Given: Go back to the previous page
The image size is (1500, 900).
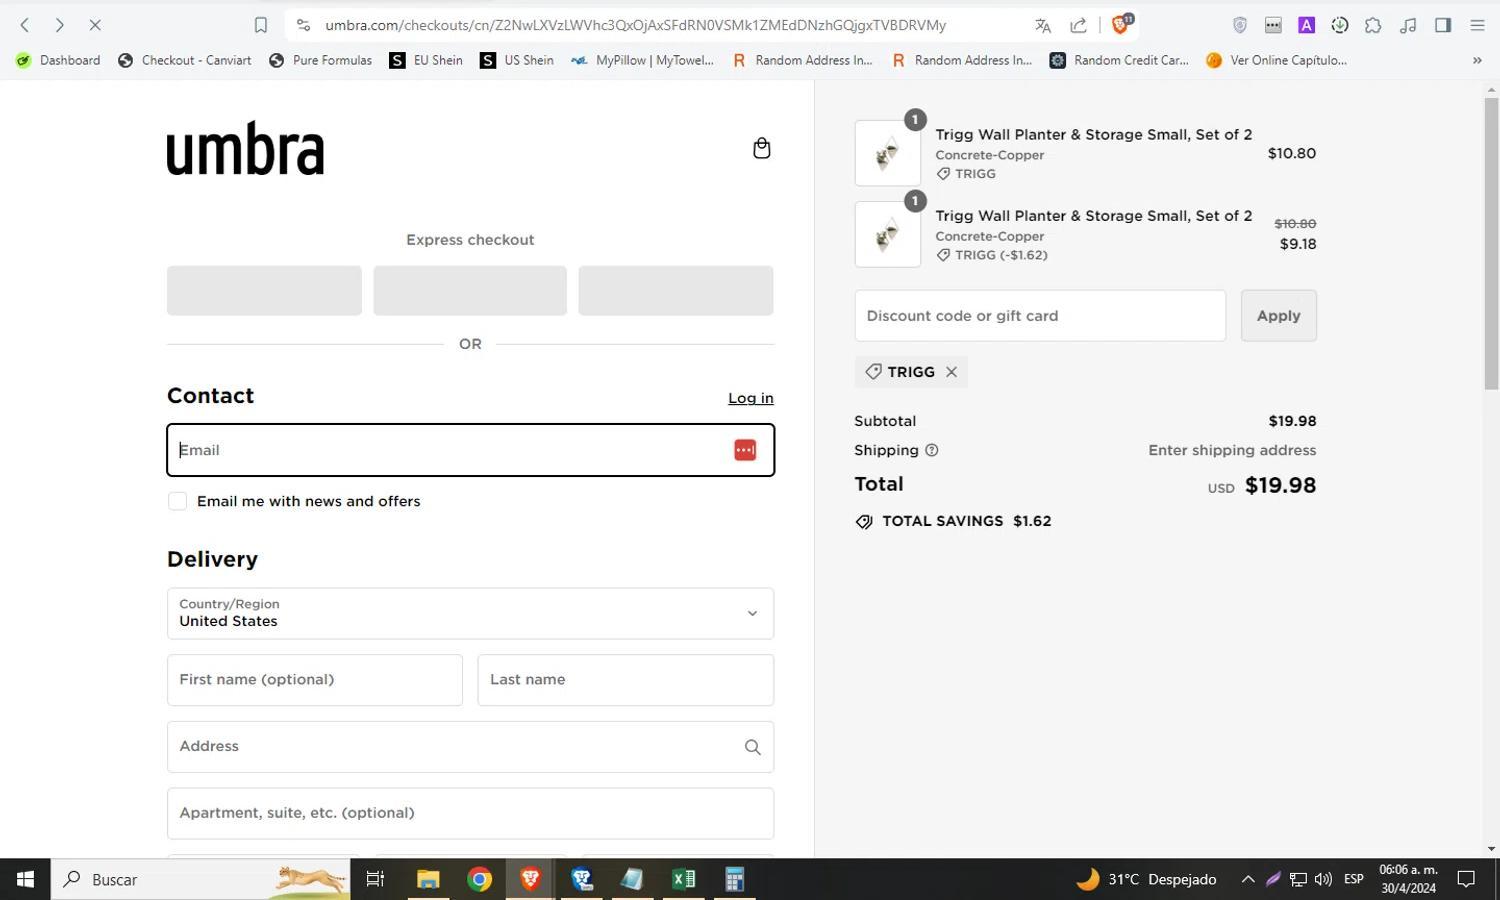Looking at the screenshot, I should (x=25, y=25).
